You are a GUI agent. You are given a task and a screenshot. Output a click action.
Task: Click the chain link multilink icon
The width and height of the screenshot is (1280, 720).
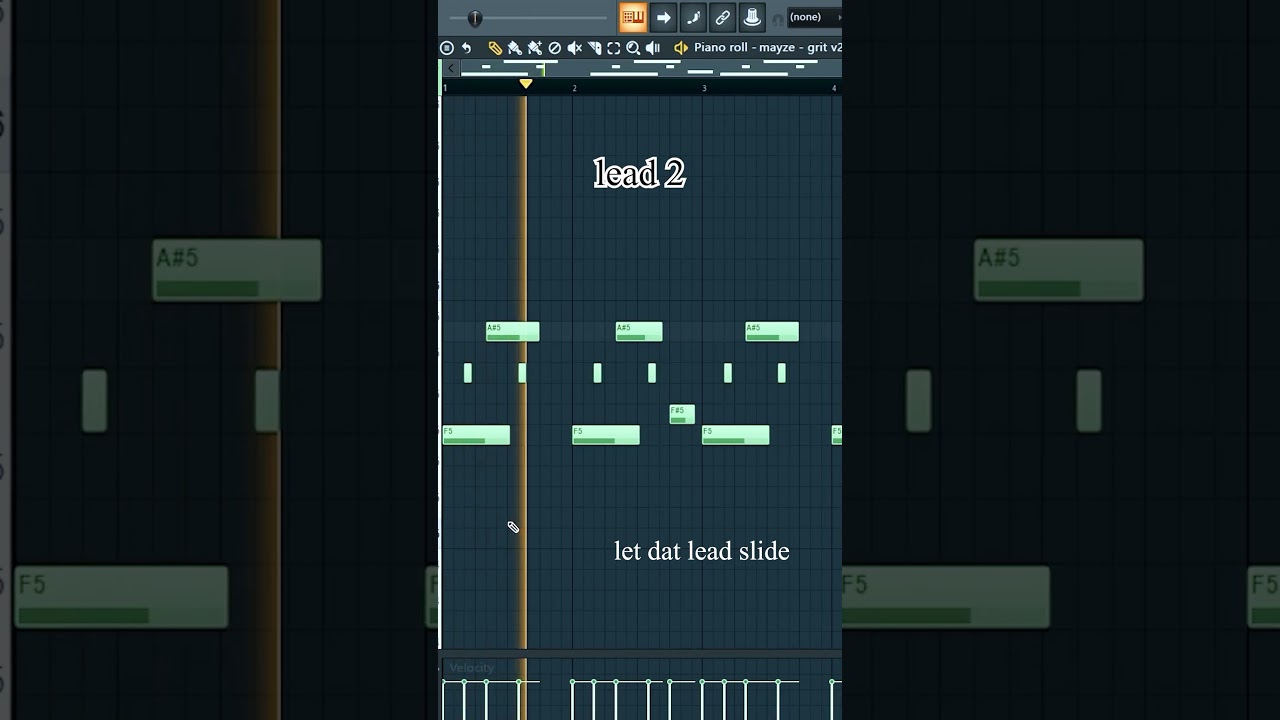(x=723, y=17)
